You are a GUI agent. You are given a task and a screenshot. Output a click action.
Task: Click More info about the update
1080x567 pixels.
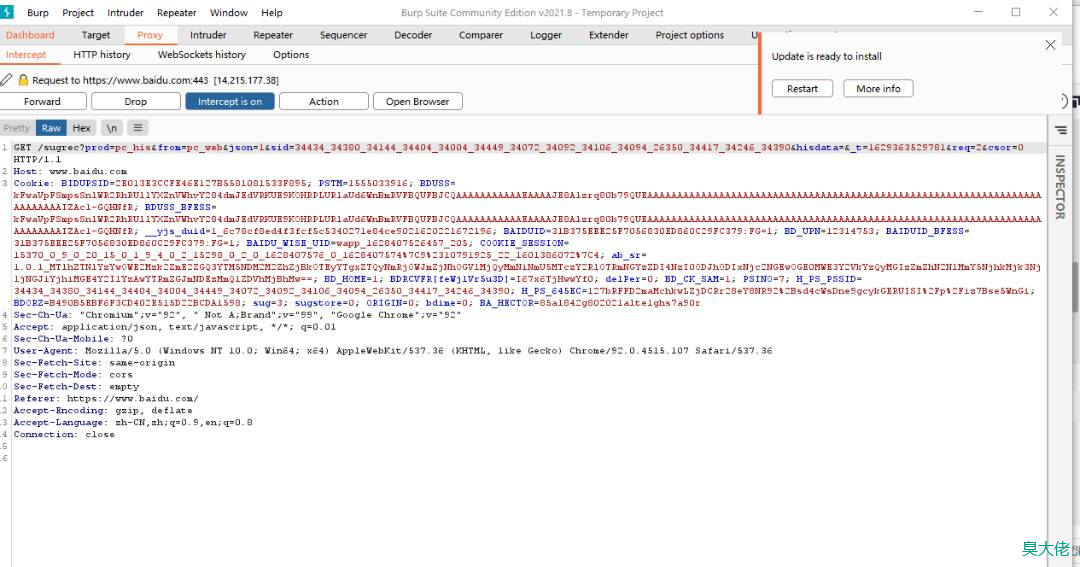coord(878,88)
